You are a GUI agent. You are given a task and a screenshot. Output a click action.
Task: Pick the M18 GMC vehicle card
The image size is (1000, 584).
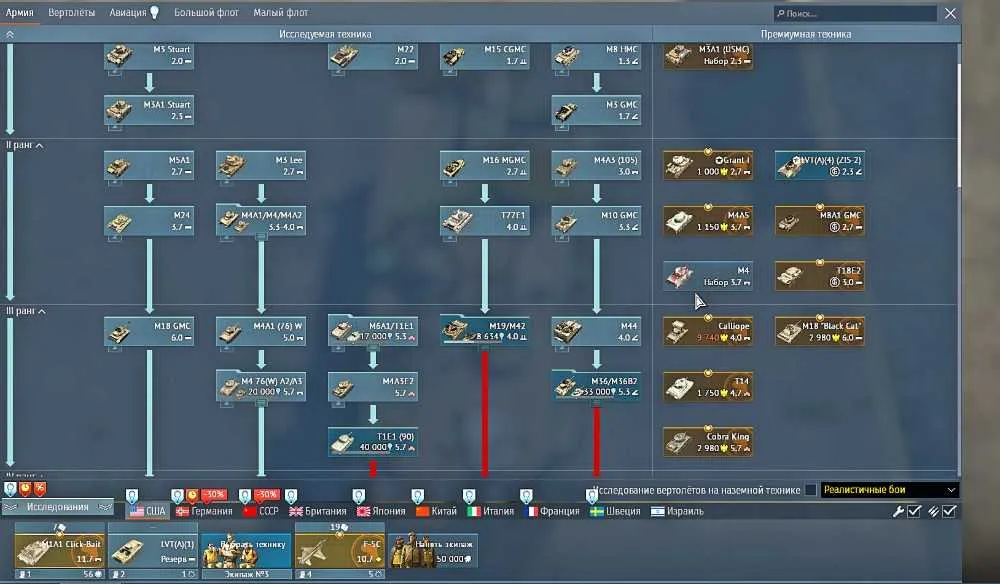(149, 332)
